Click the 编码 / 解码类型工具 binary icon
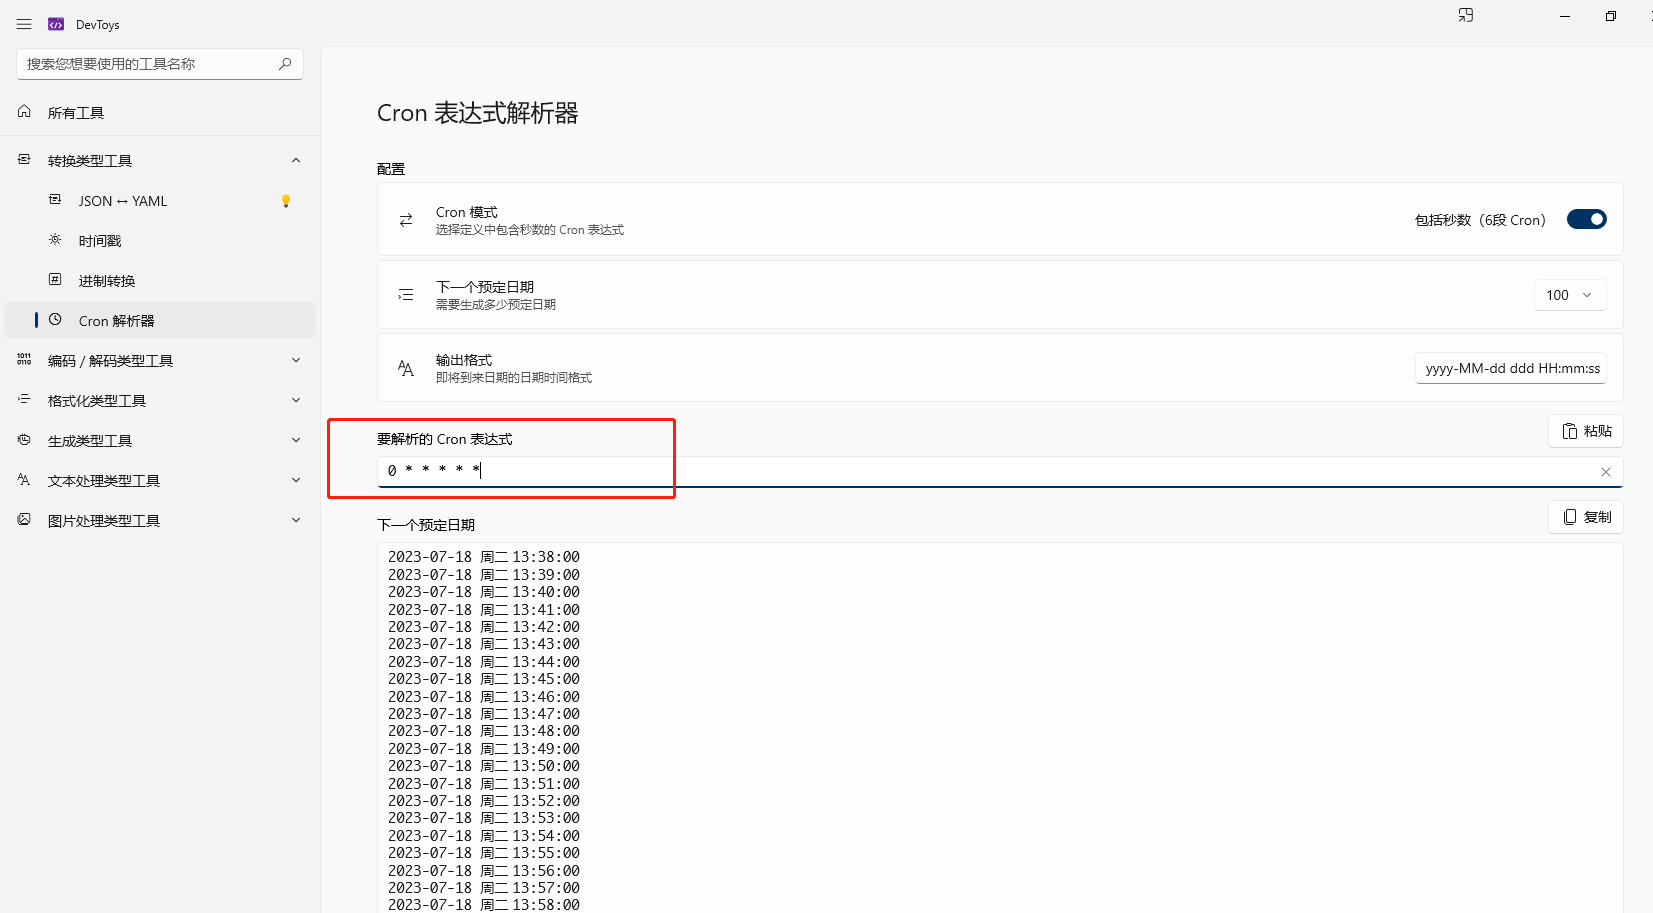1653x913 pixels. (24, 360)
